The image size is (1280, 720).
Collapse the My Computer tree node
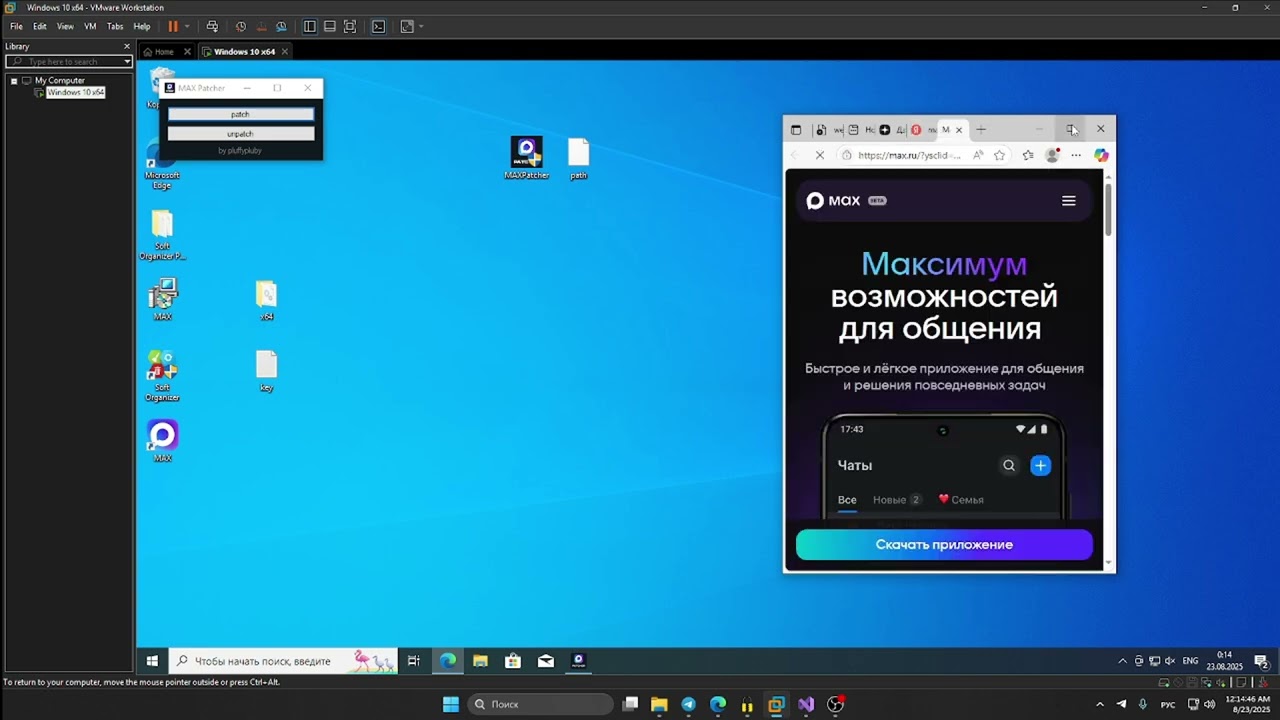click(x=14, y=80)
